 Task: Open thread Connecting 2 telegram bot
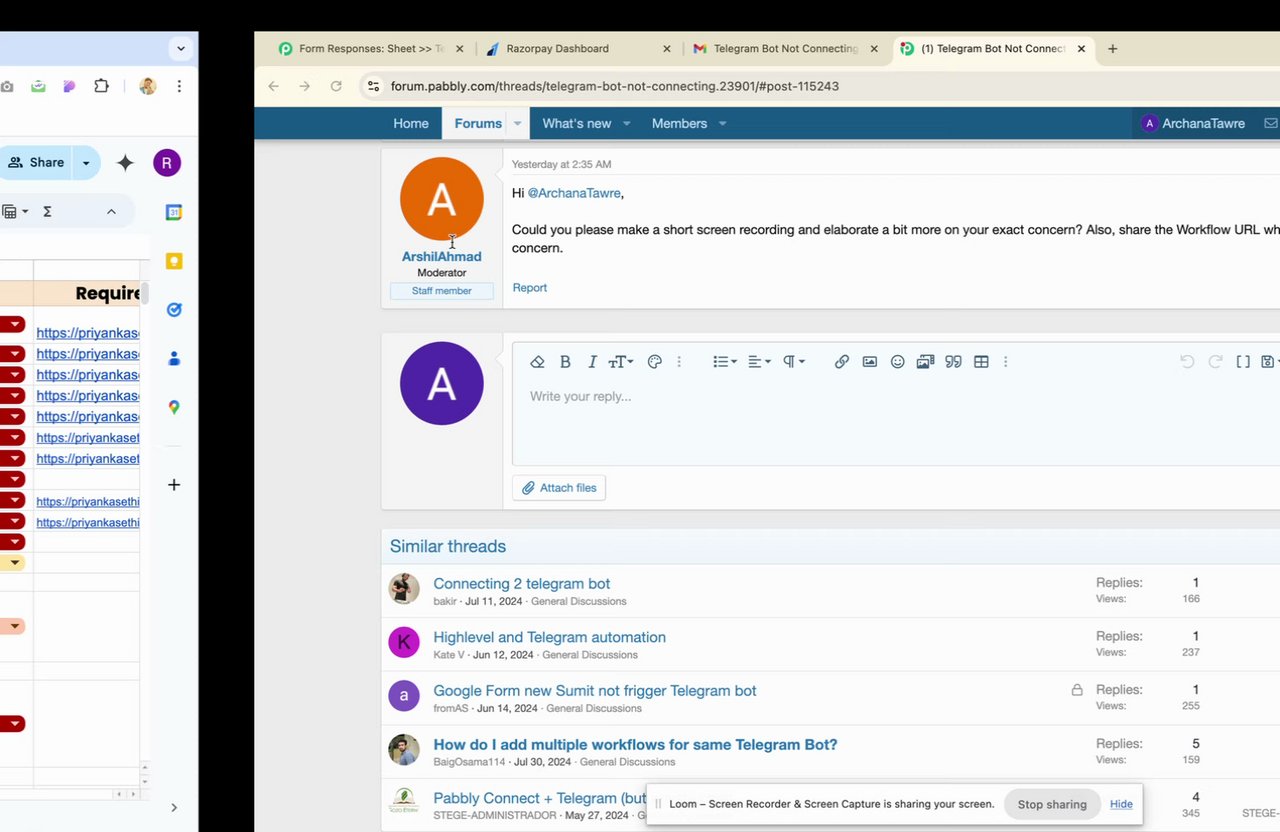[x=522, y=584]
